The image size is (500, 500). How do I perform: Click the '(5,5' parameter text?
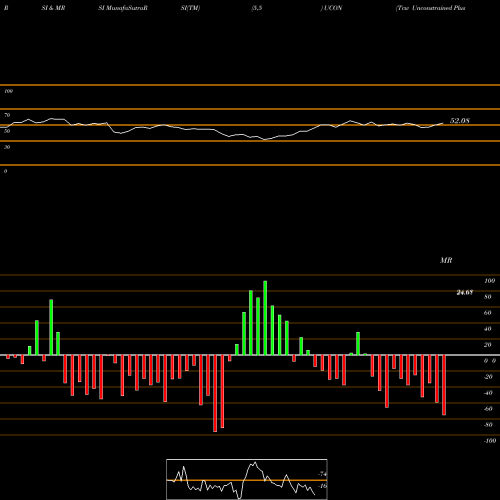click(x=257, y=8)
